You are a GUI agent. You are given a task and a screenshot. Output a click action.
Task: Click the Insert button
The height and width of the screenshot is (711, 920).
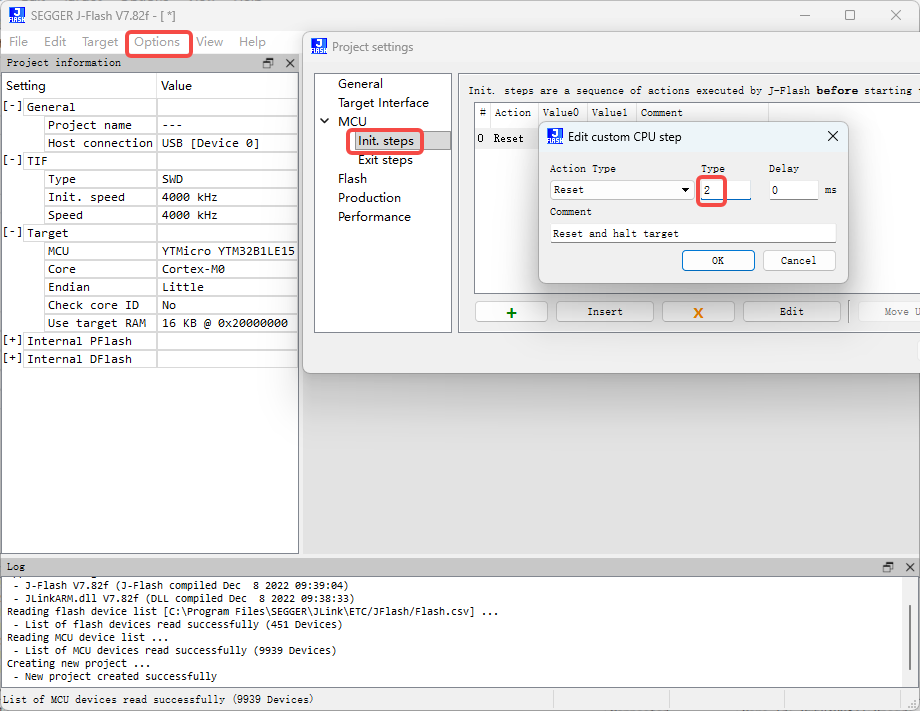click(605, 312)
